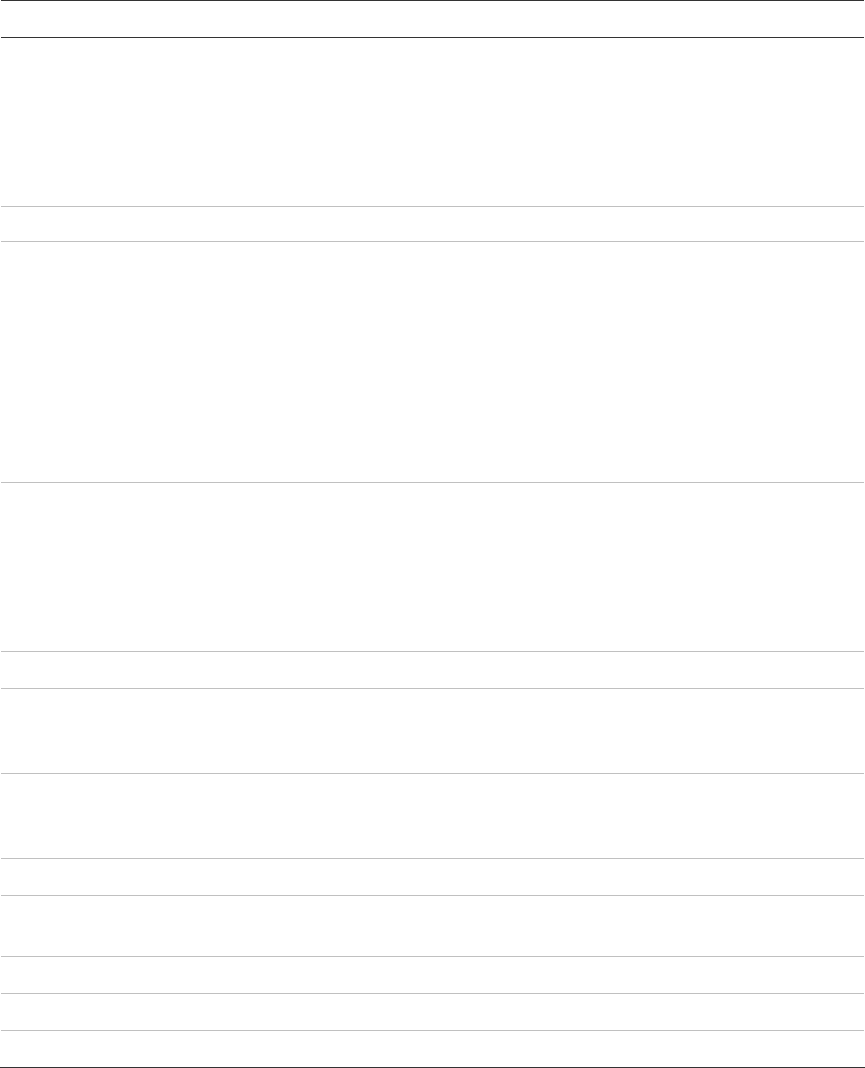Click the empty header row at top
Viewport: 865px width, 1068px height.
432,19
